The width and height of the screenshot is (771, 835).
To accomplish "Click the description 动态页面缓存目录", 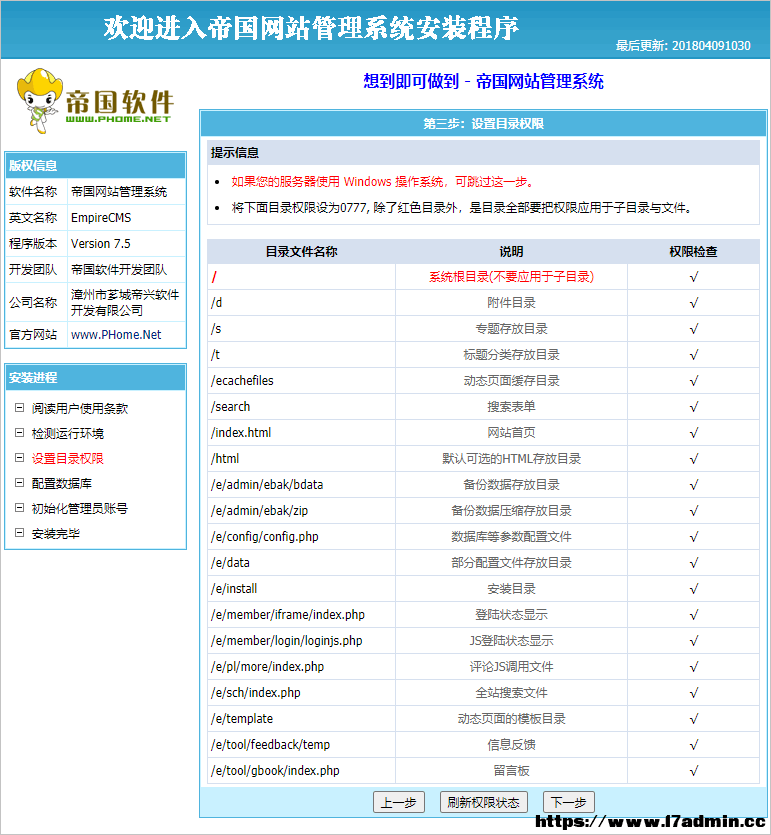I will point(511,381).
